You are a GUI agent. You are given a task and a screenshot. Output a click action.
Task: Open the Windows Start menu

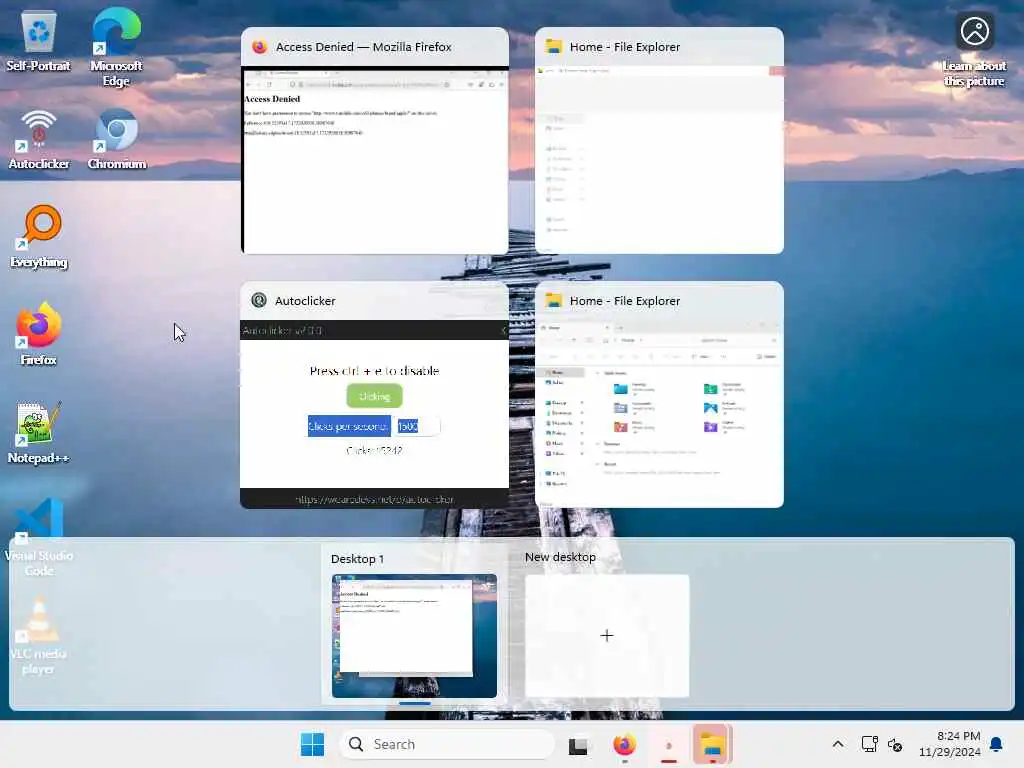(x=312, y=744)
